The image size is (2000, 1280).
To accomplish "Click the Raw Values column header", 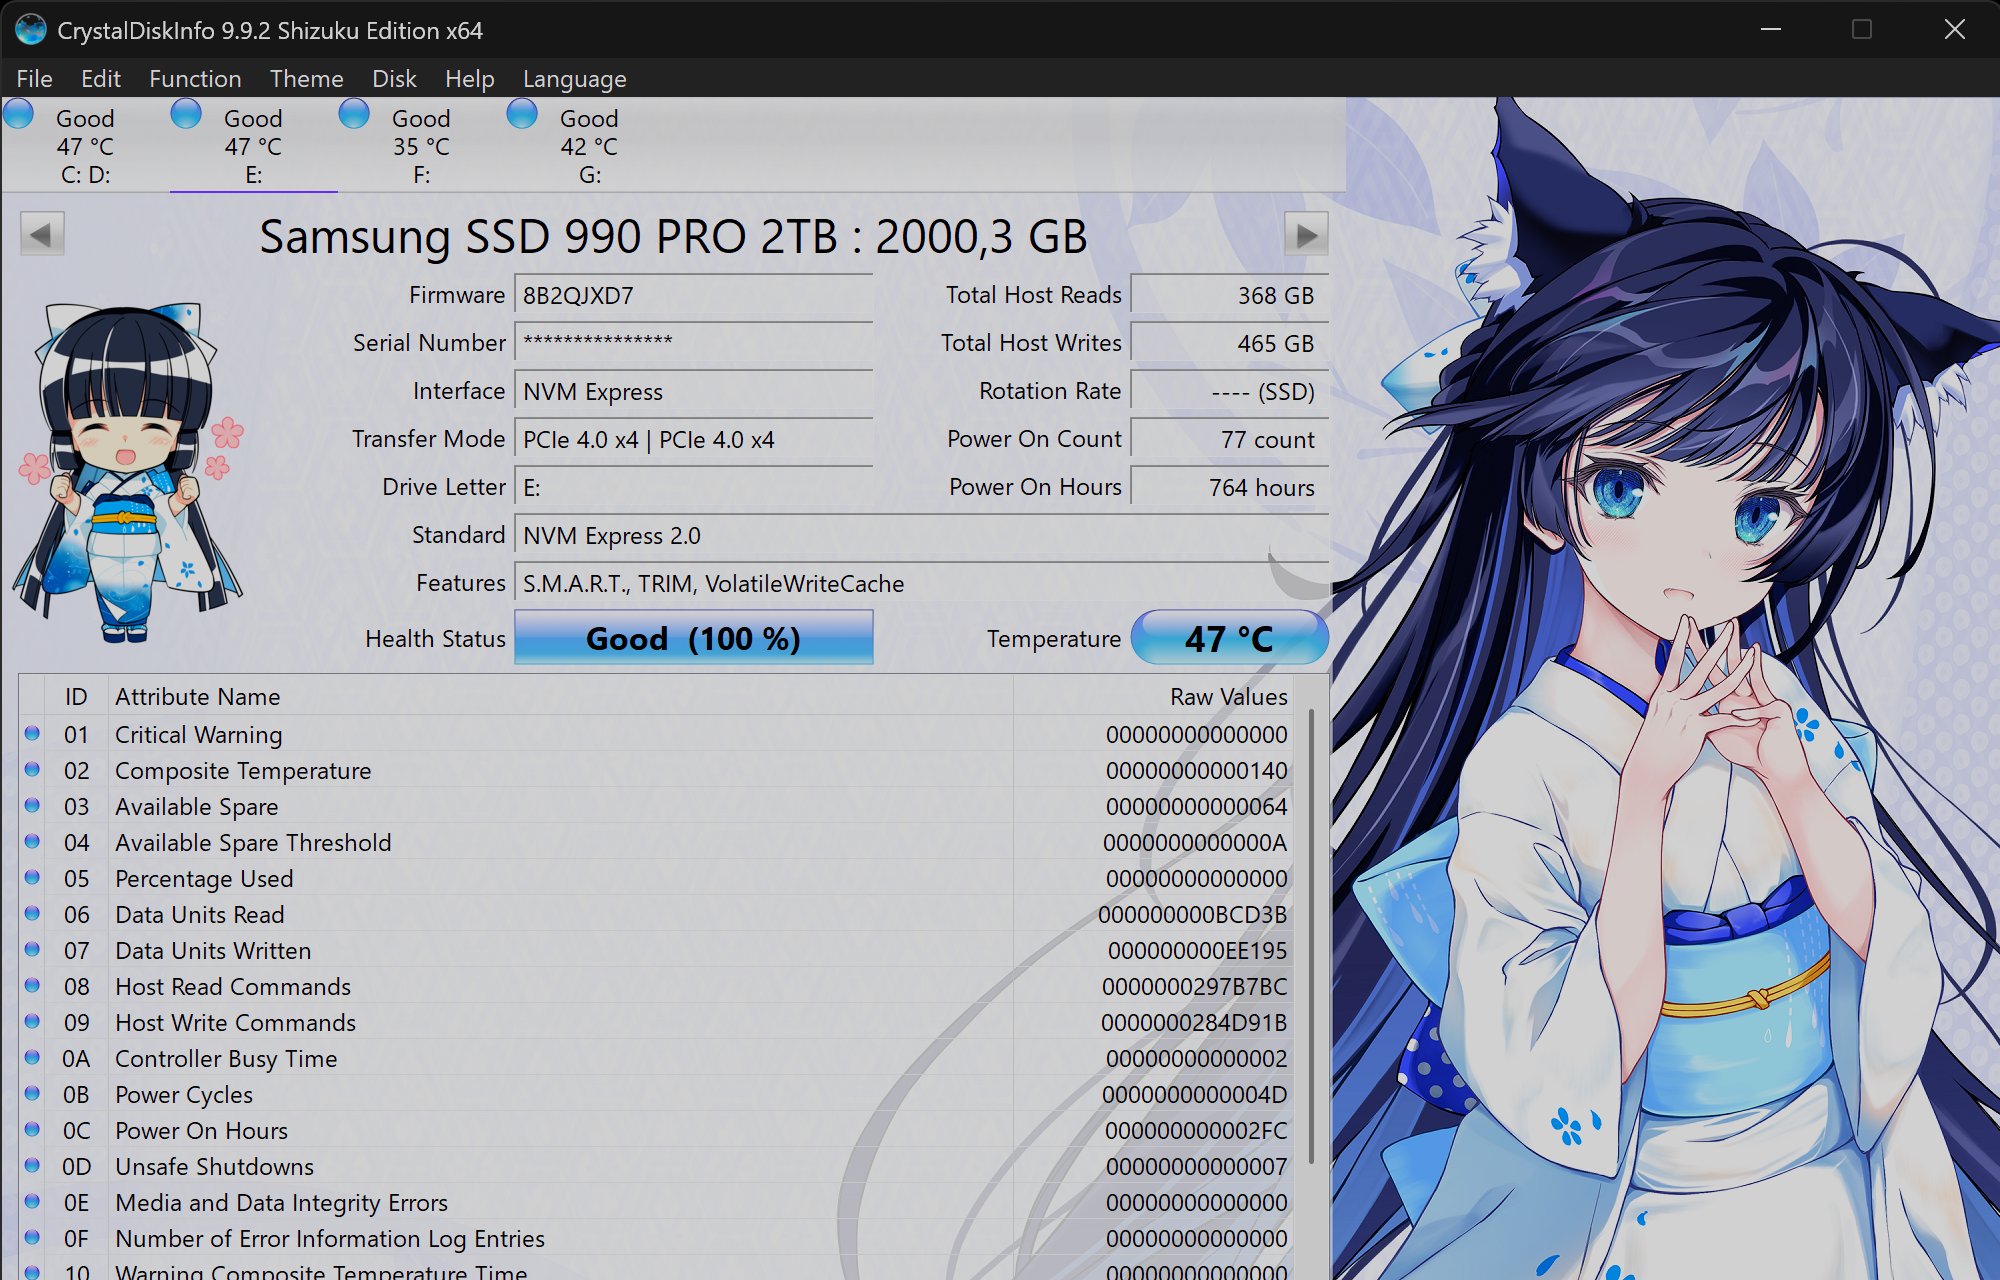I will click(1153, 696).
